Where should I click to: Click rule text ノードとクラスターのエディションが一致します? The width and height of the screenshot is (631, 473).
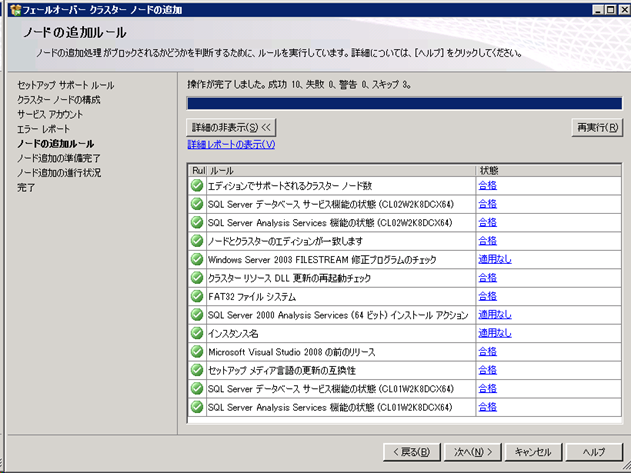click(x=285, y=242)
